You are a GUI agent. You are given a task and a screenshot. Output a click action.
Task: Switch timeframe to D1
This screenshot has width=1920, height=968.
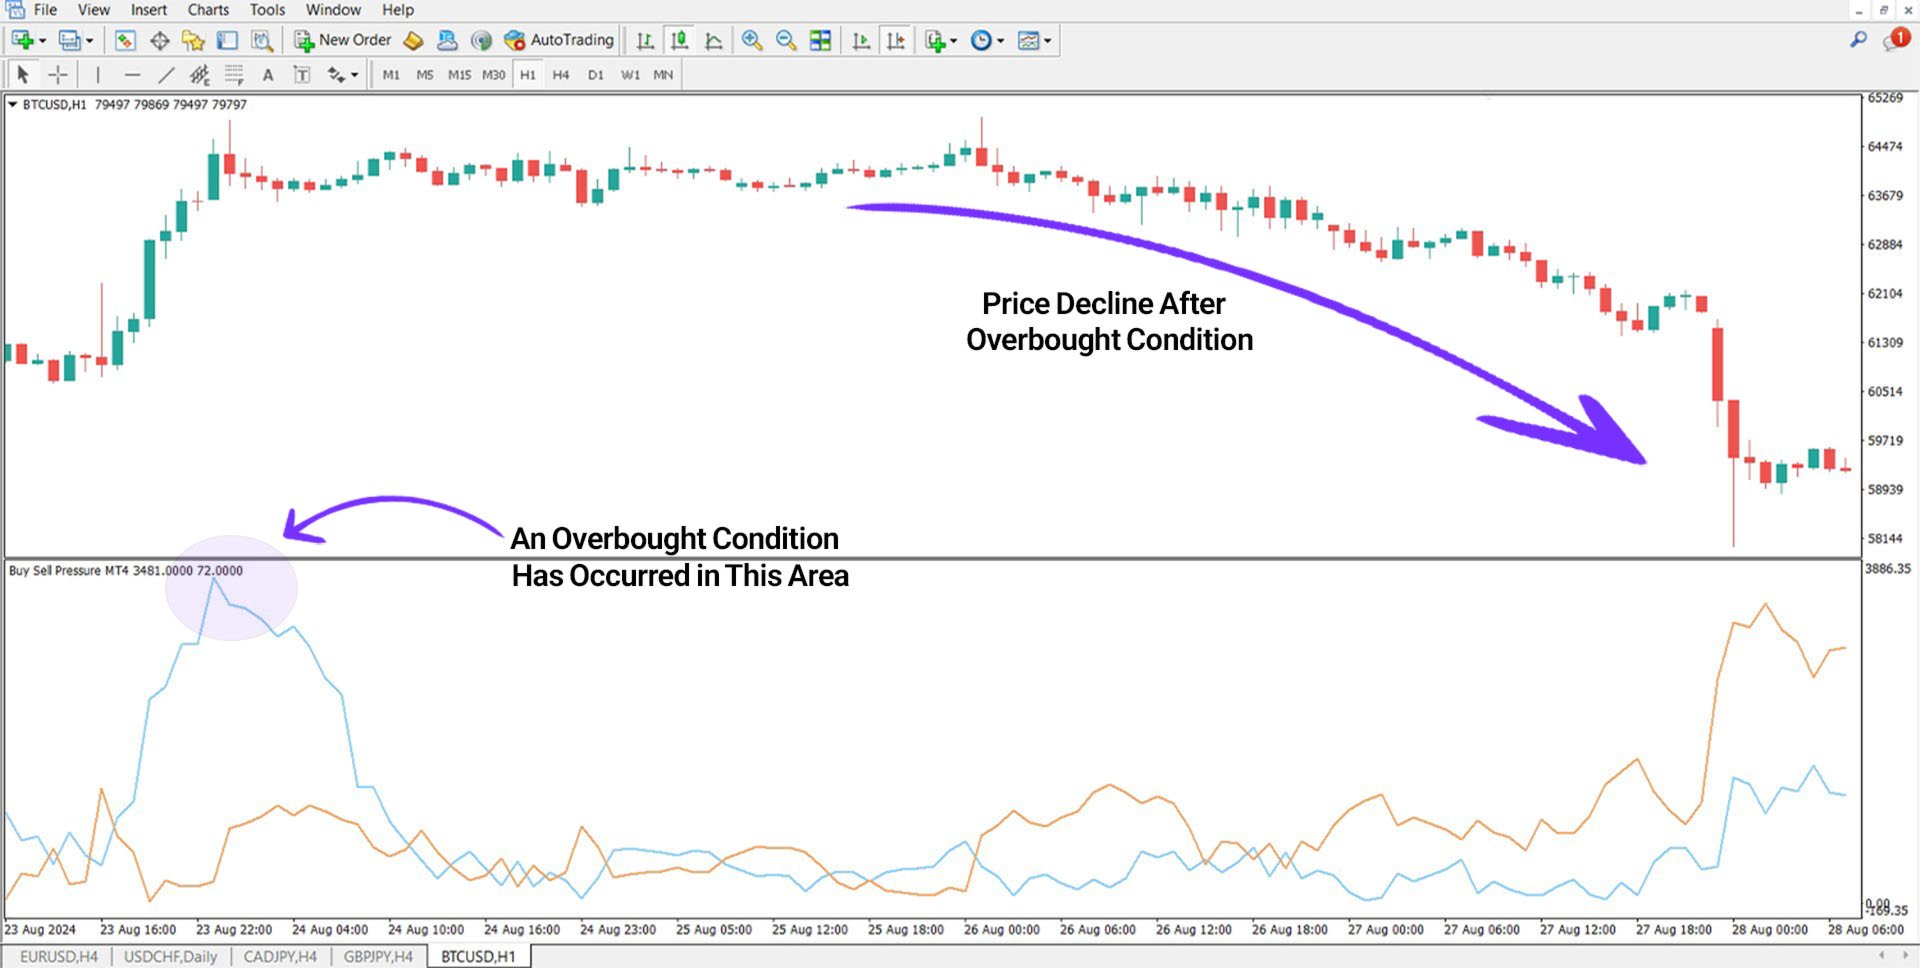(x=596, y=75)
